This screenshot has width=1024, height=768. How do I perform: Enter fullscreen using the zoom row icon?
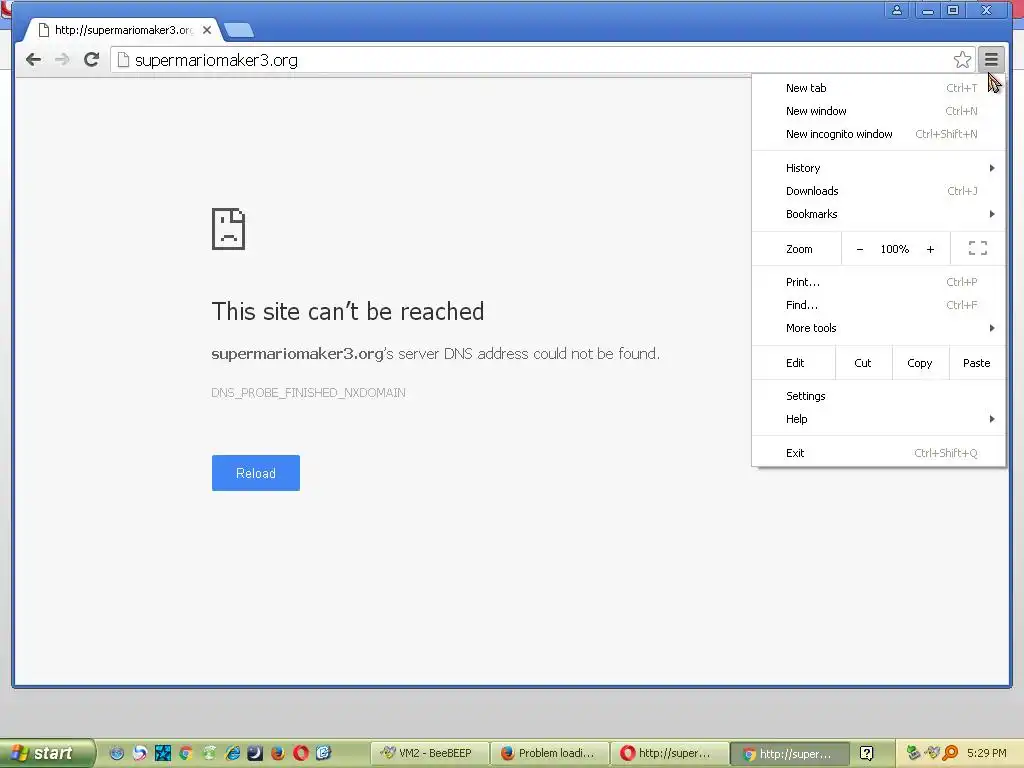[978, 248]
